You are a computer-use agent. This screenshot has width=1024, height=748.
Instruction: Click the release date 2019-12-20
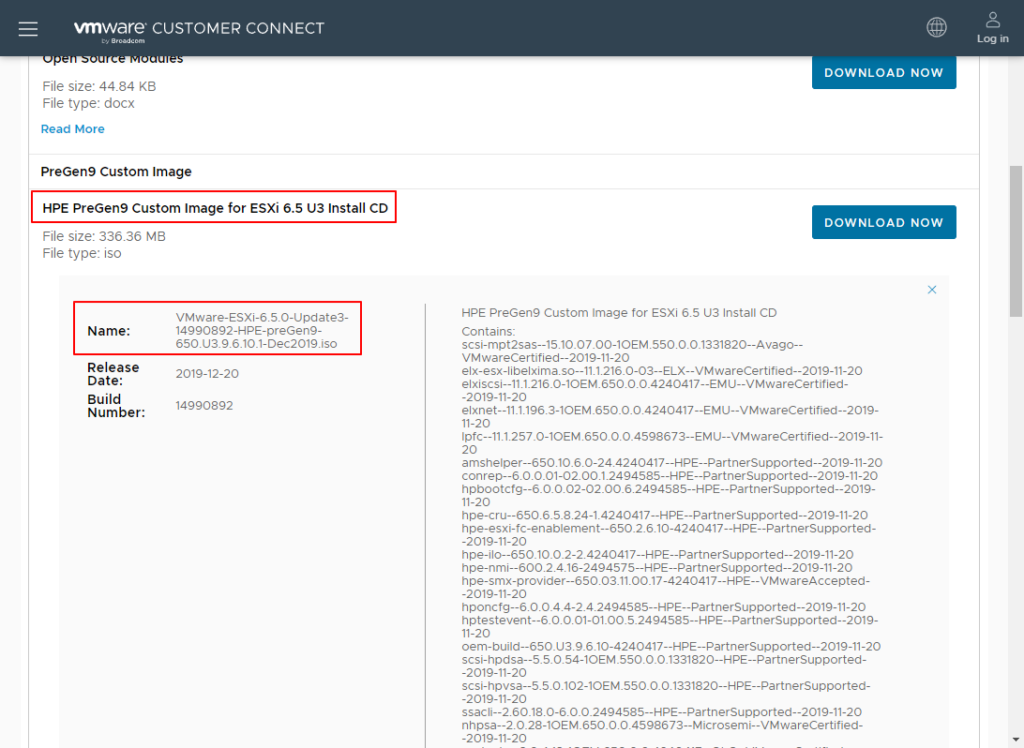[207, 374]
